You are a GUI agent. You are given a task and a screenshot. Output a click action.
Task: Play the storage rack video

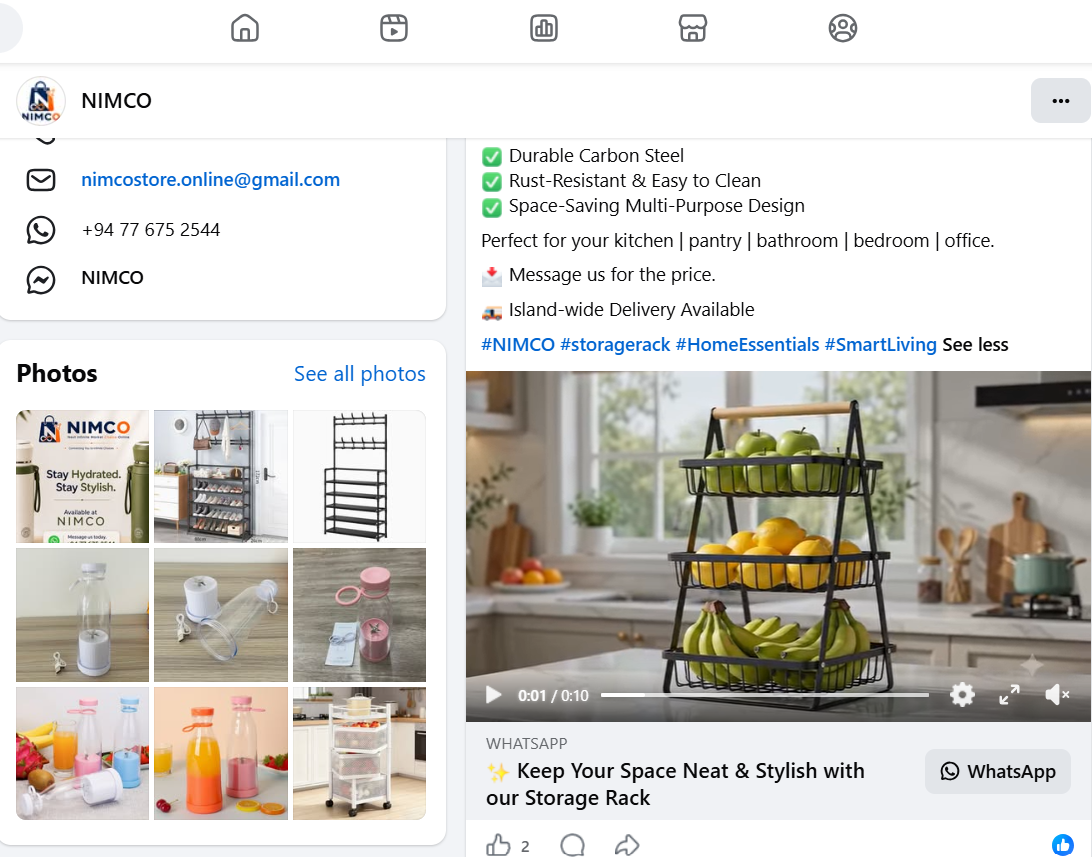(494, 695)
